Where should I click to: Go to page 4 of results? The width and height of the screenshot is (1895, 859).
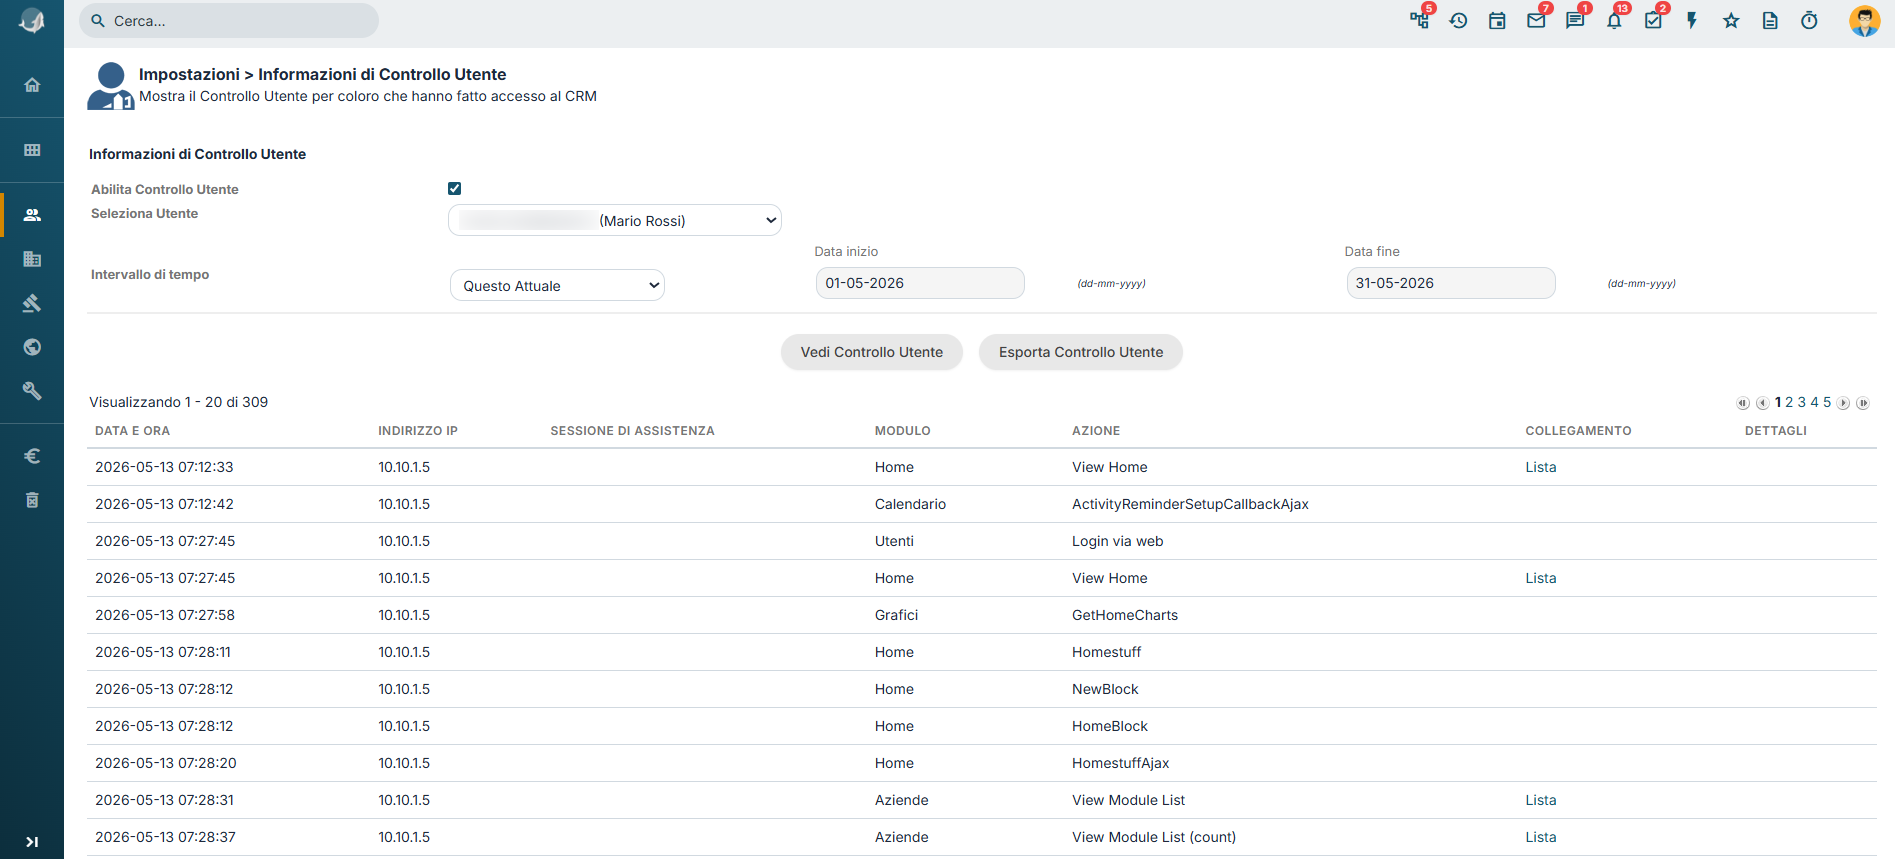(1815, 402)
